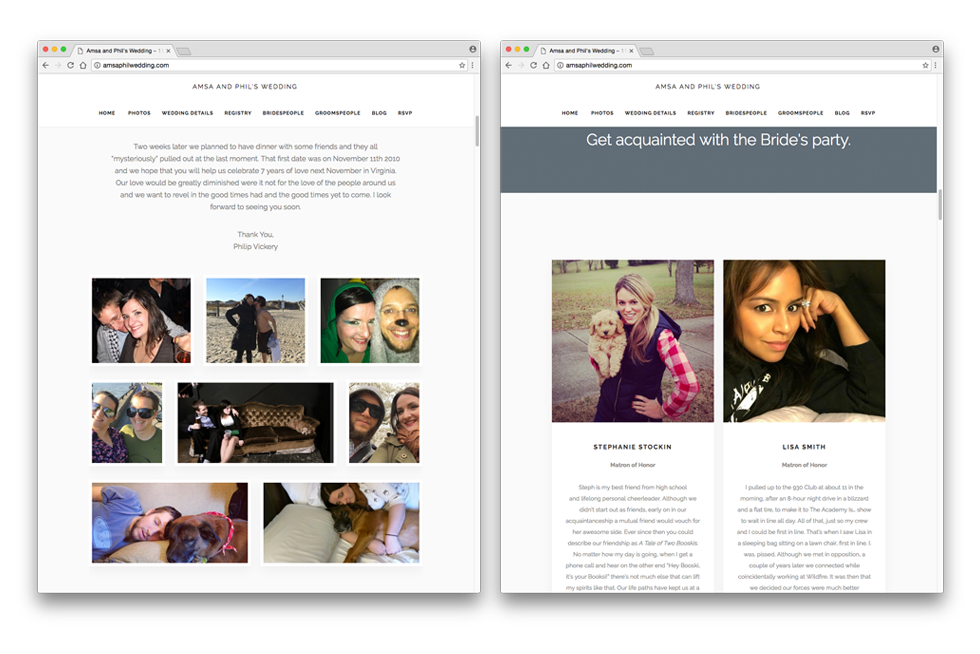The height and width of the screenshot is (654, 980).
Task: Open a new tab in the left browser window
Action: point(184,51)
